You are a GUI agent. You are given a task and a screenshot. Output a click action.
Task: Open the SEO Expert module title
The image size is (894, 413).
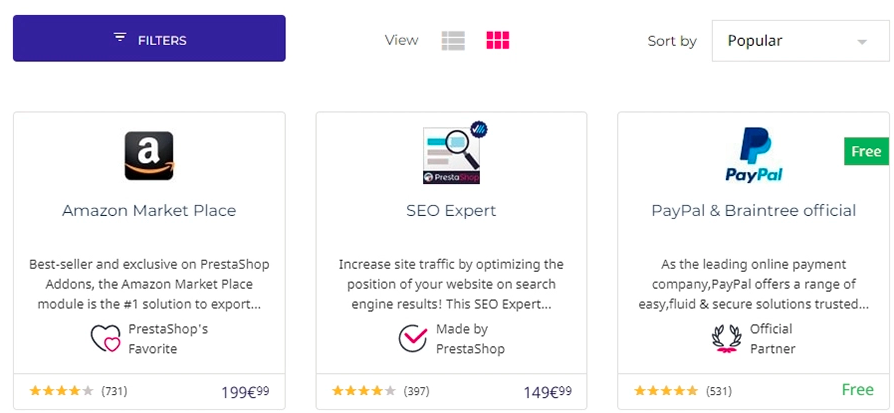pyautogui.click(x=451, y=210)
